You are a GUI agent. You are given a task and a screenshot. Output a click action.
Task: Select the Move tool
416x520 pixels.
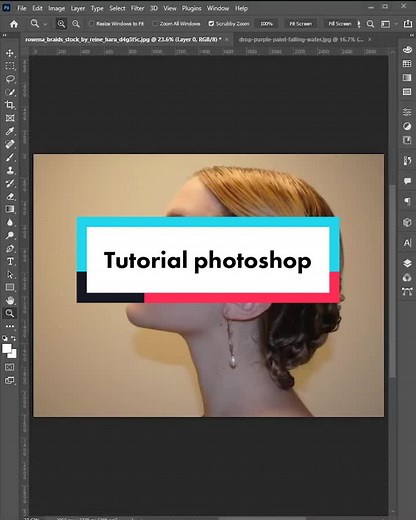(10, 53)
